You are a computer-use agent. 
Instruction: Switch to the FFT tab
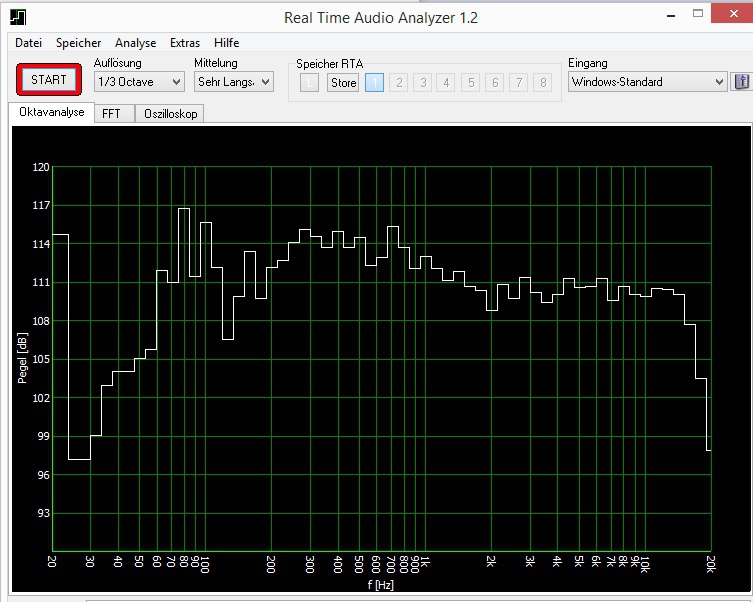[111, 114]
